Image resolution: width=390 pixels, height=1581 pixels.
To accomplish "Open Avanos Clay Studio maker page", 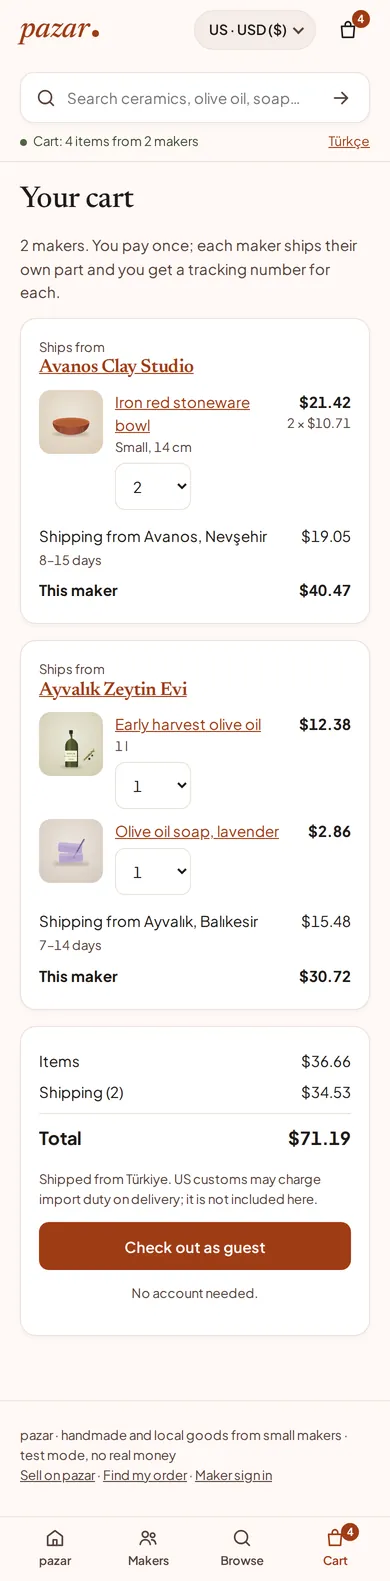I will (116, 366).
